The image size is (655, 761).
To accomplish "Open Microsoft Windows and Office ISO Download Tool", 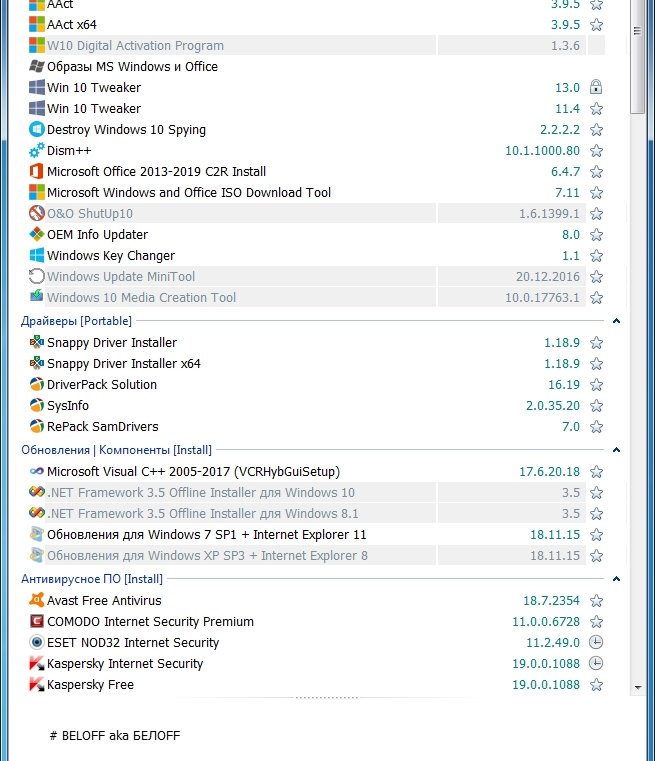I will (x=189, y=193).
